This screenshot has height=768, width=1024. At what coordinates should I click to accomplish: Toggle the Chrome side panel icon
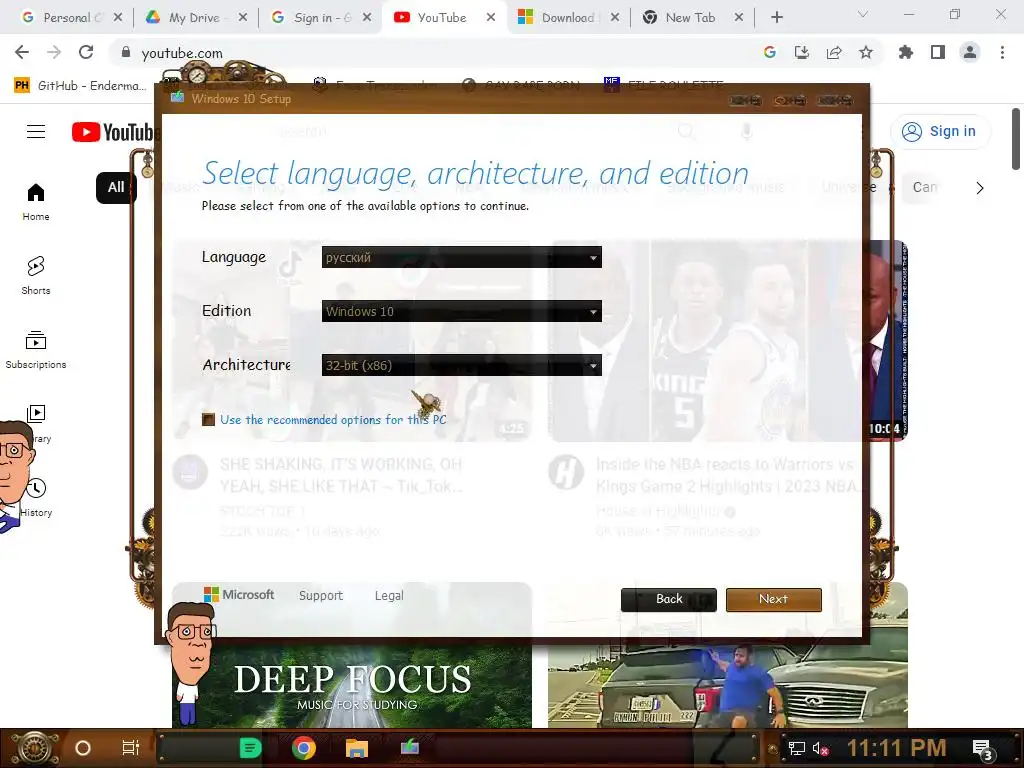tap(938, 52)
